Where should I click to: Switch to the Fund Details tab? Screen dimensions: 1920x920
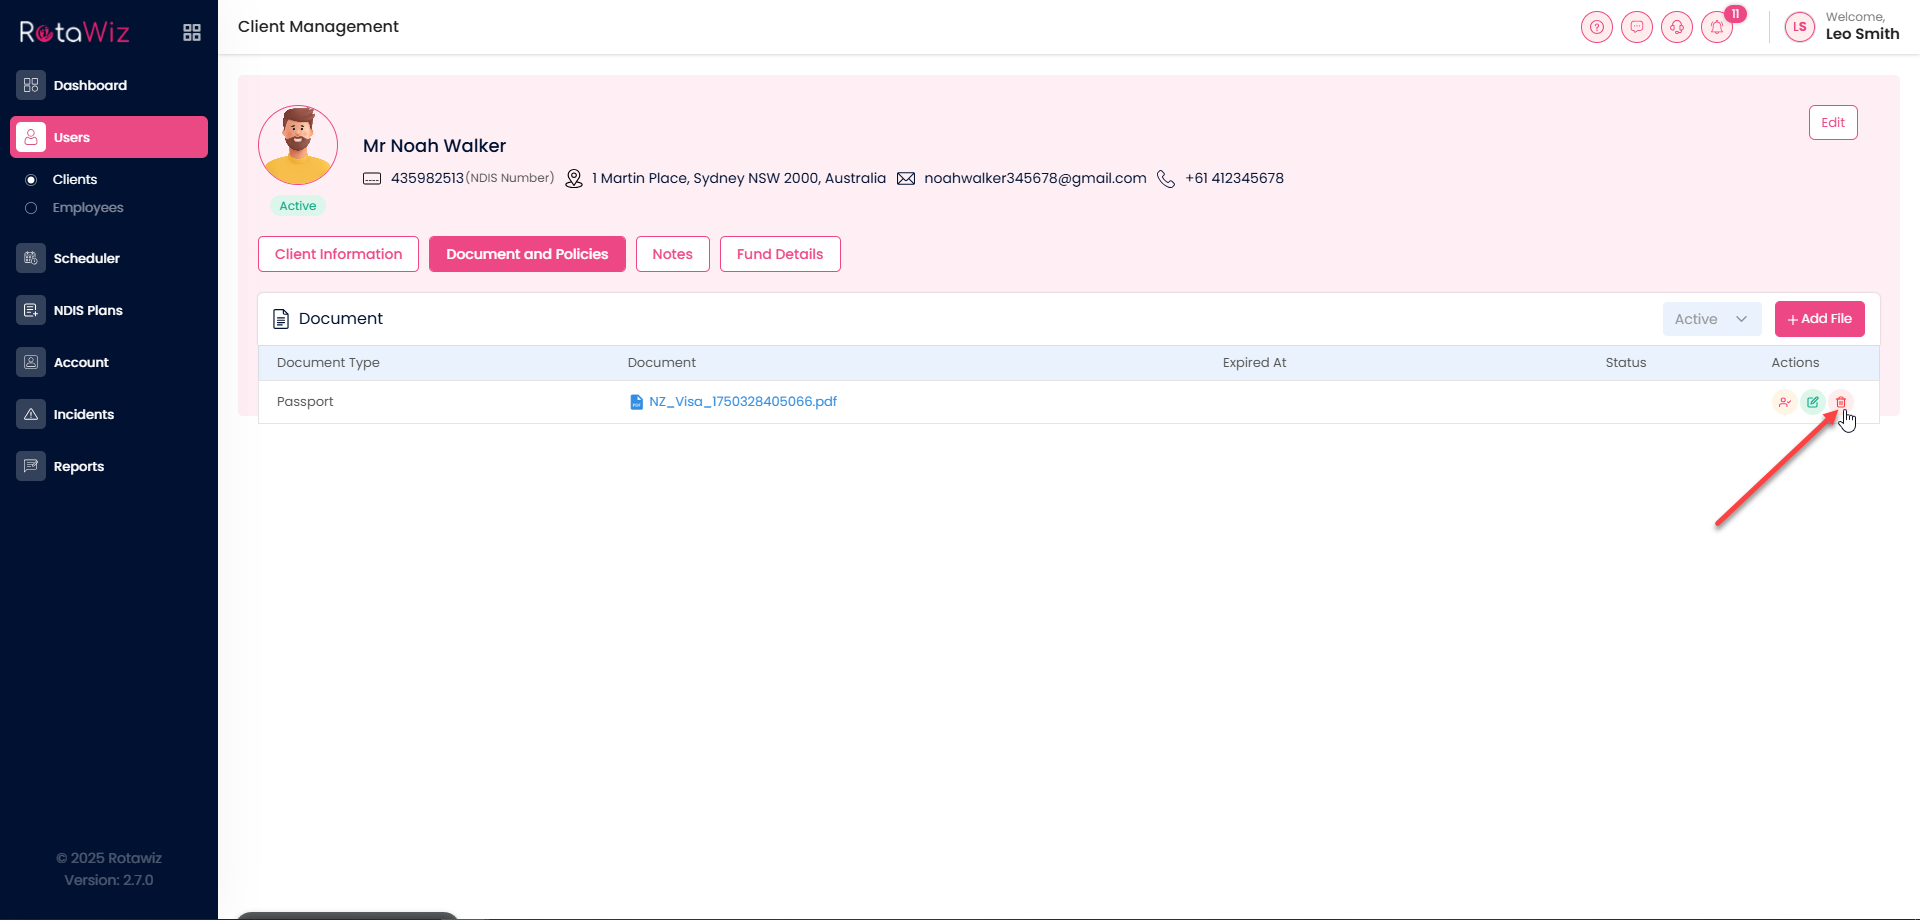(x=779, y=254)
